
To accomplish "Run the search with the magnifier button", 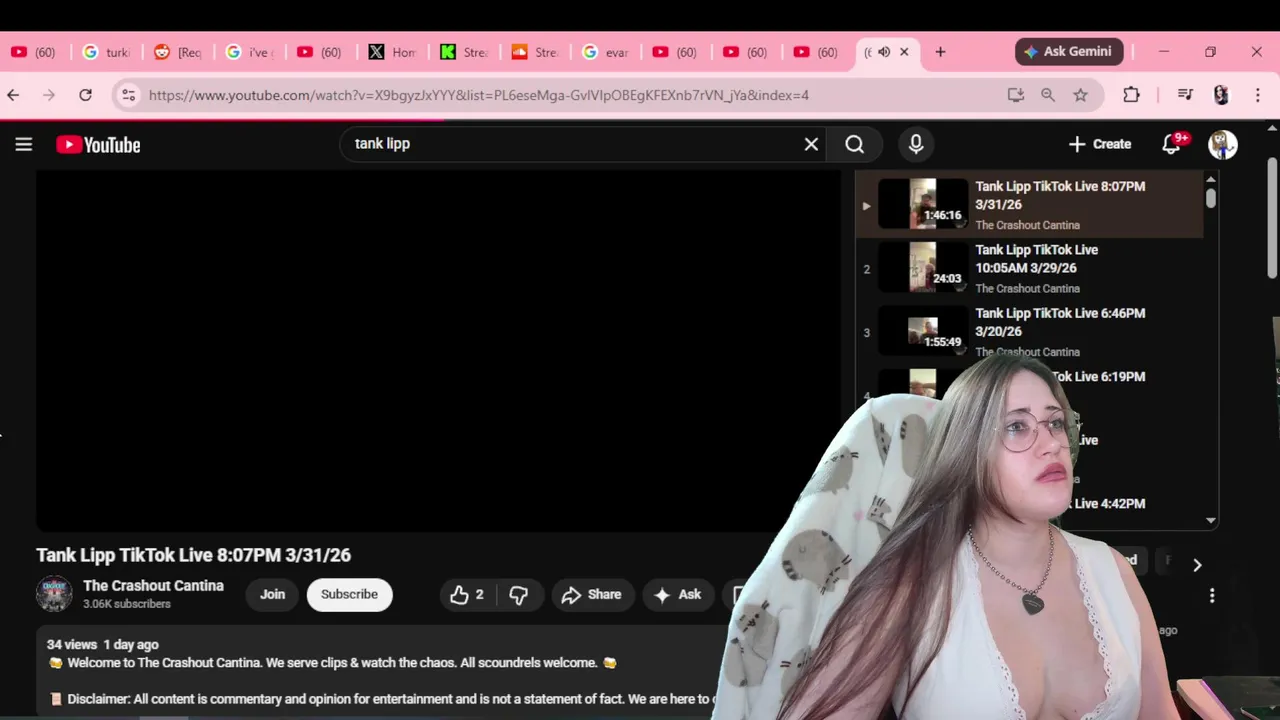I will (x=854, y=144).
